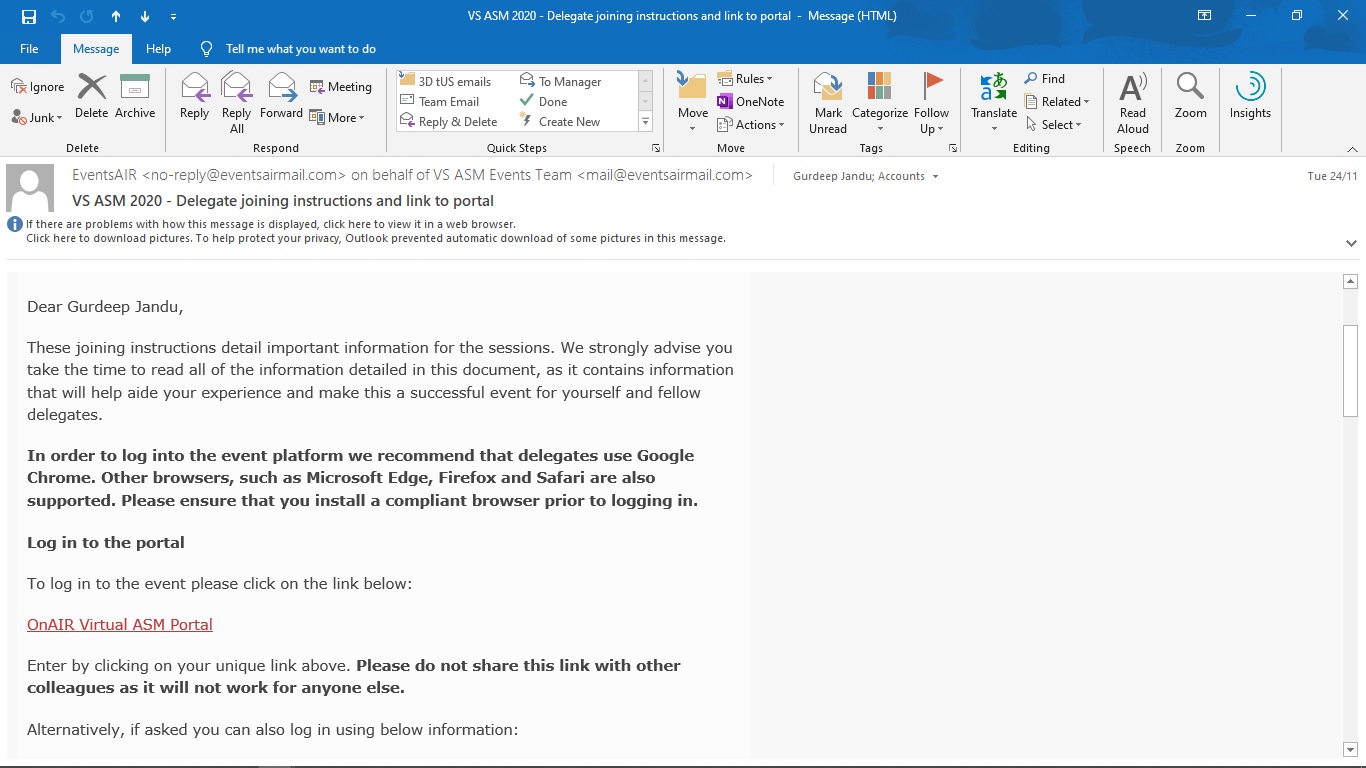Viewport: 1366px width, 768px height.
Task: Open the OnAIR Virtual ASM Portal link
Action: [120, 625]
